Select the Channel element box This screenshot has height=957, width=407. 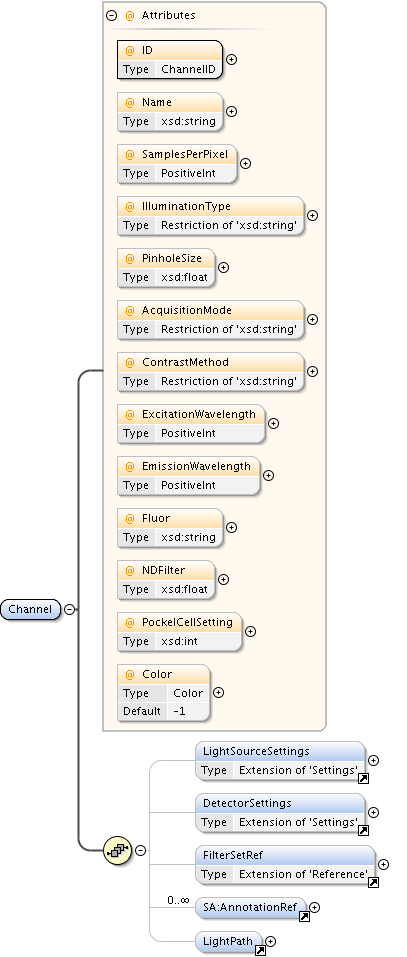pos(31,609)
